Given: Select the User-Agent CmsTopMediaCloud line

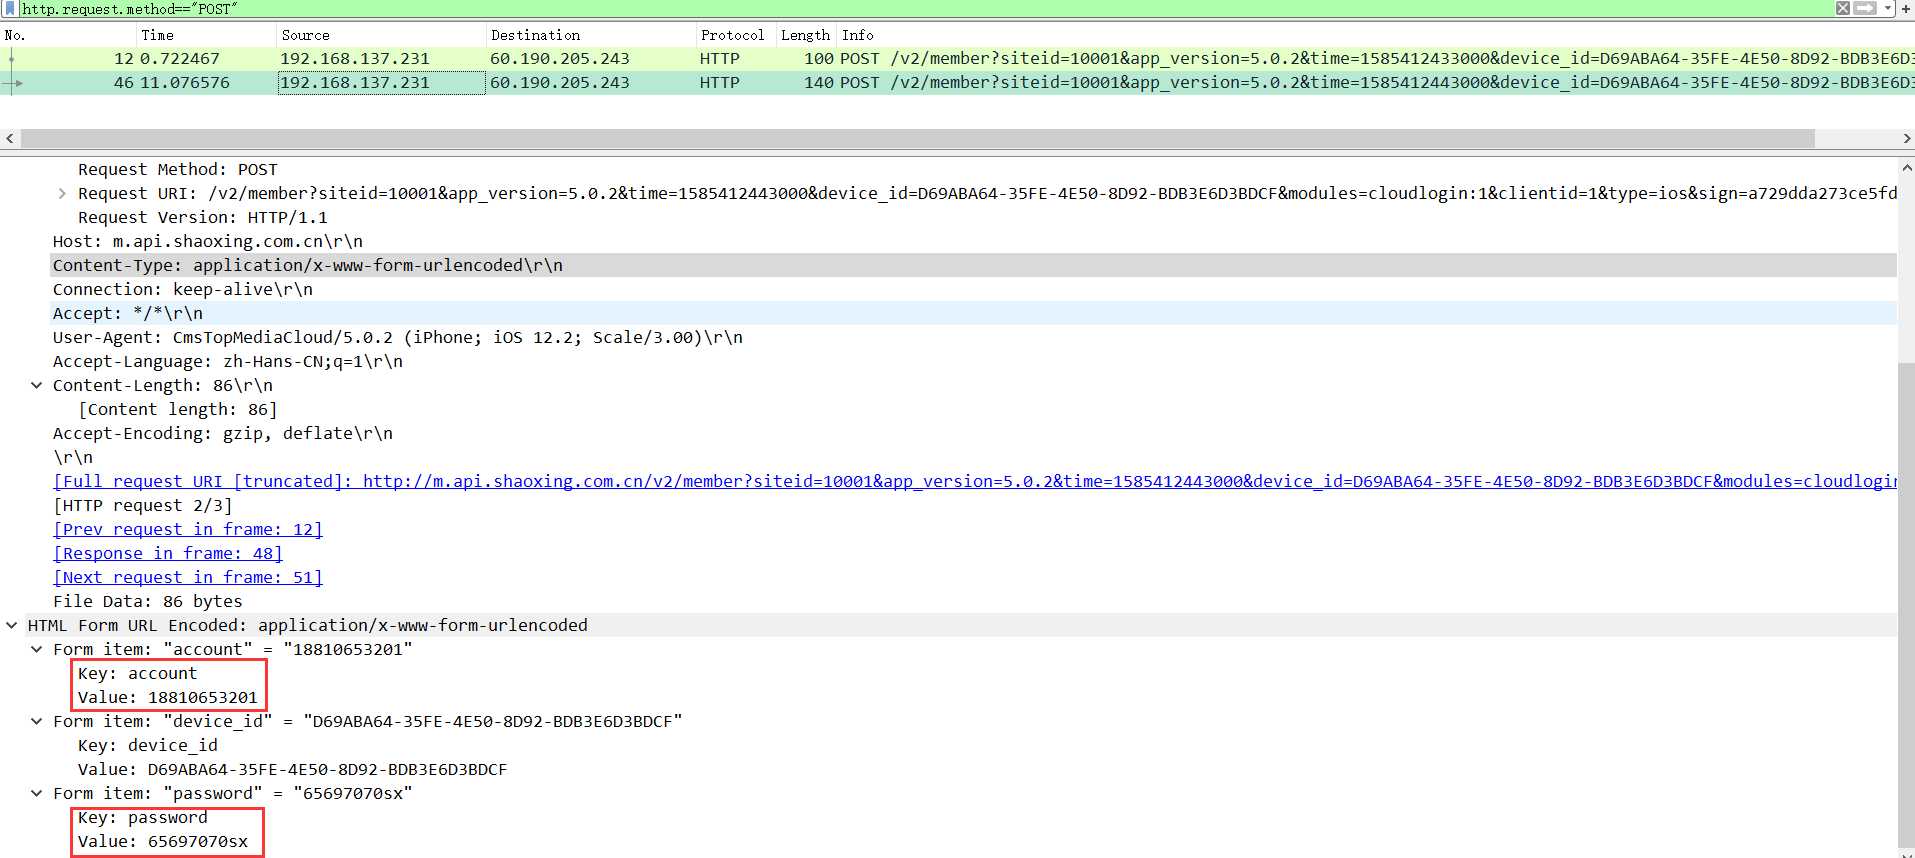Looking at the screenshot, I should 398,337.
